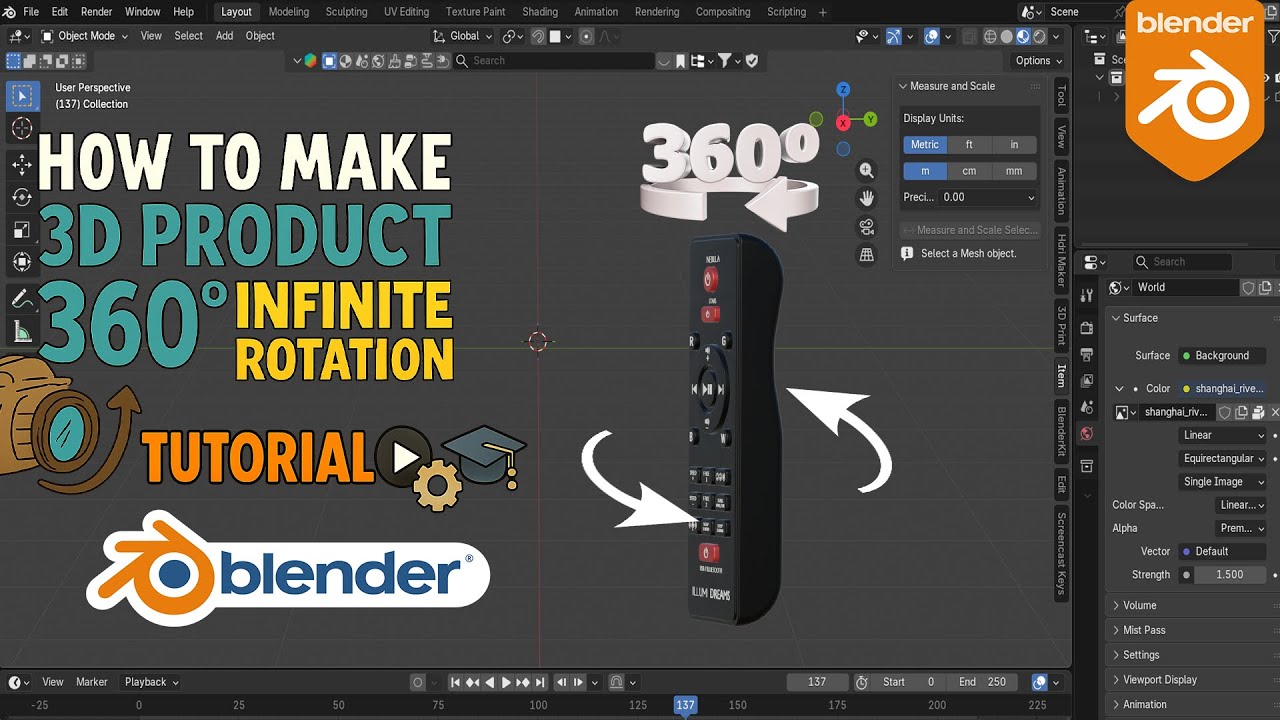Select the Measure ruler tool
Screen dimensions: 1280x720
click(x=21, y=331)
